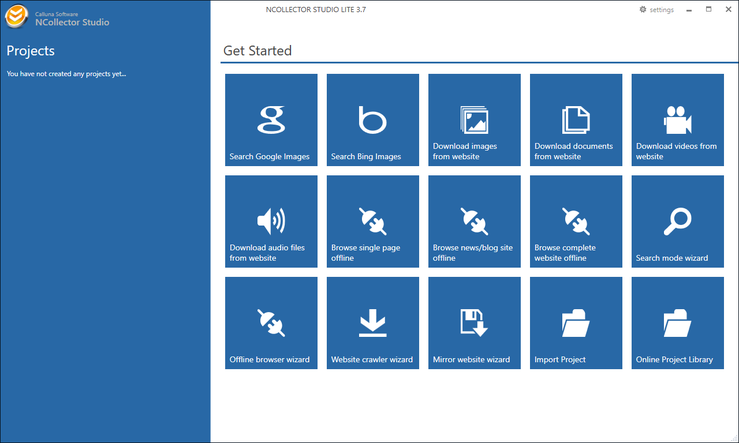Screen dimensions: 739x443
Task: Open the Search Google Images tile
Action: (x=271, y=120)
